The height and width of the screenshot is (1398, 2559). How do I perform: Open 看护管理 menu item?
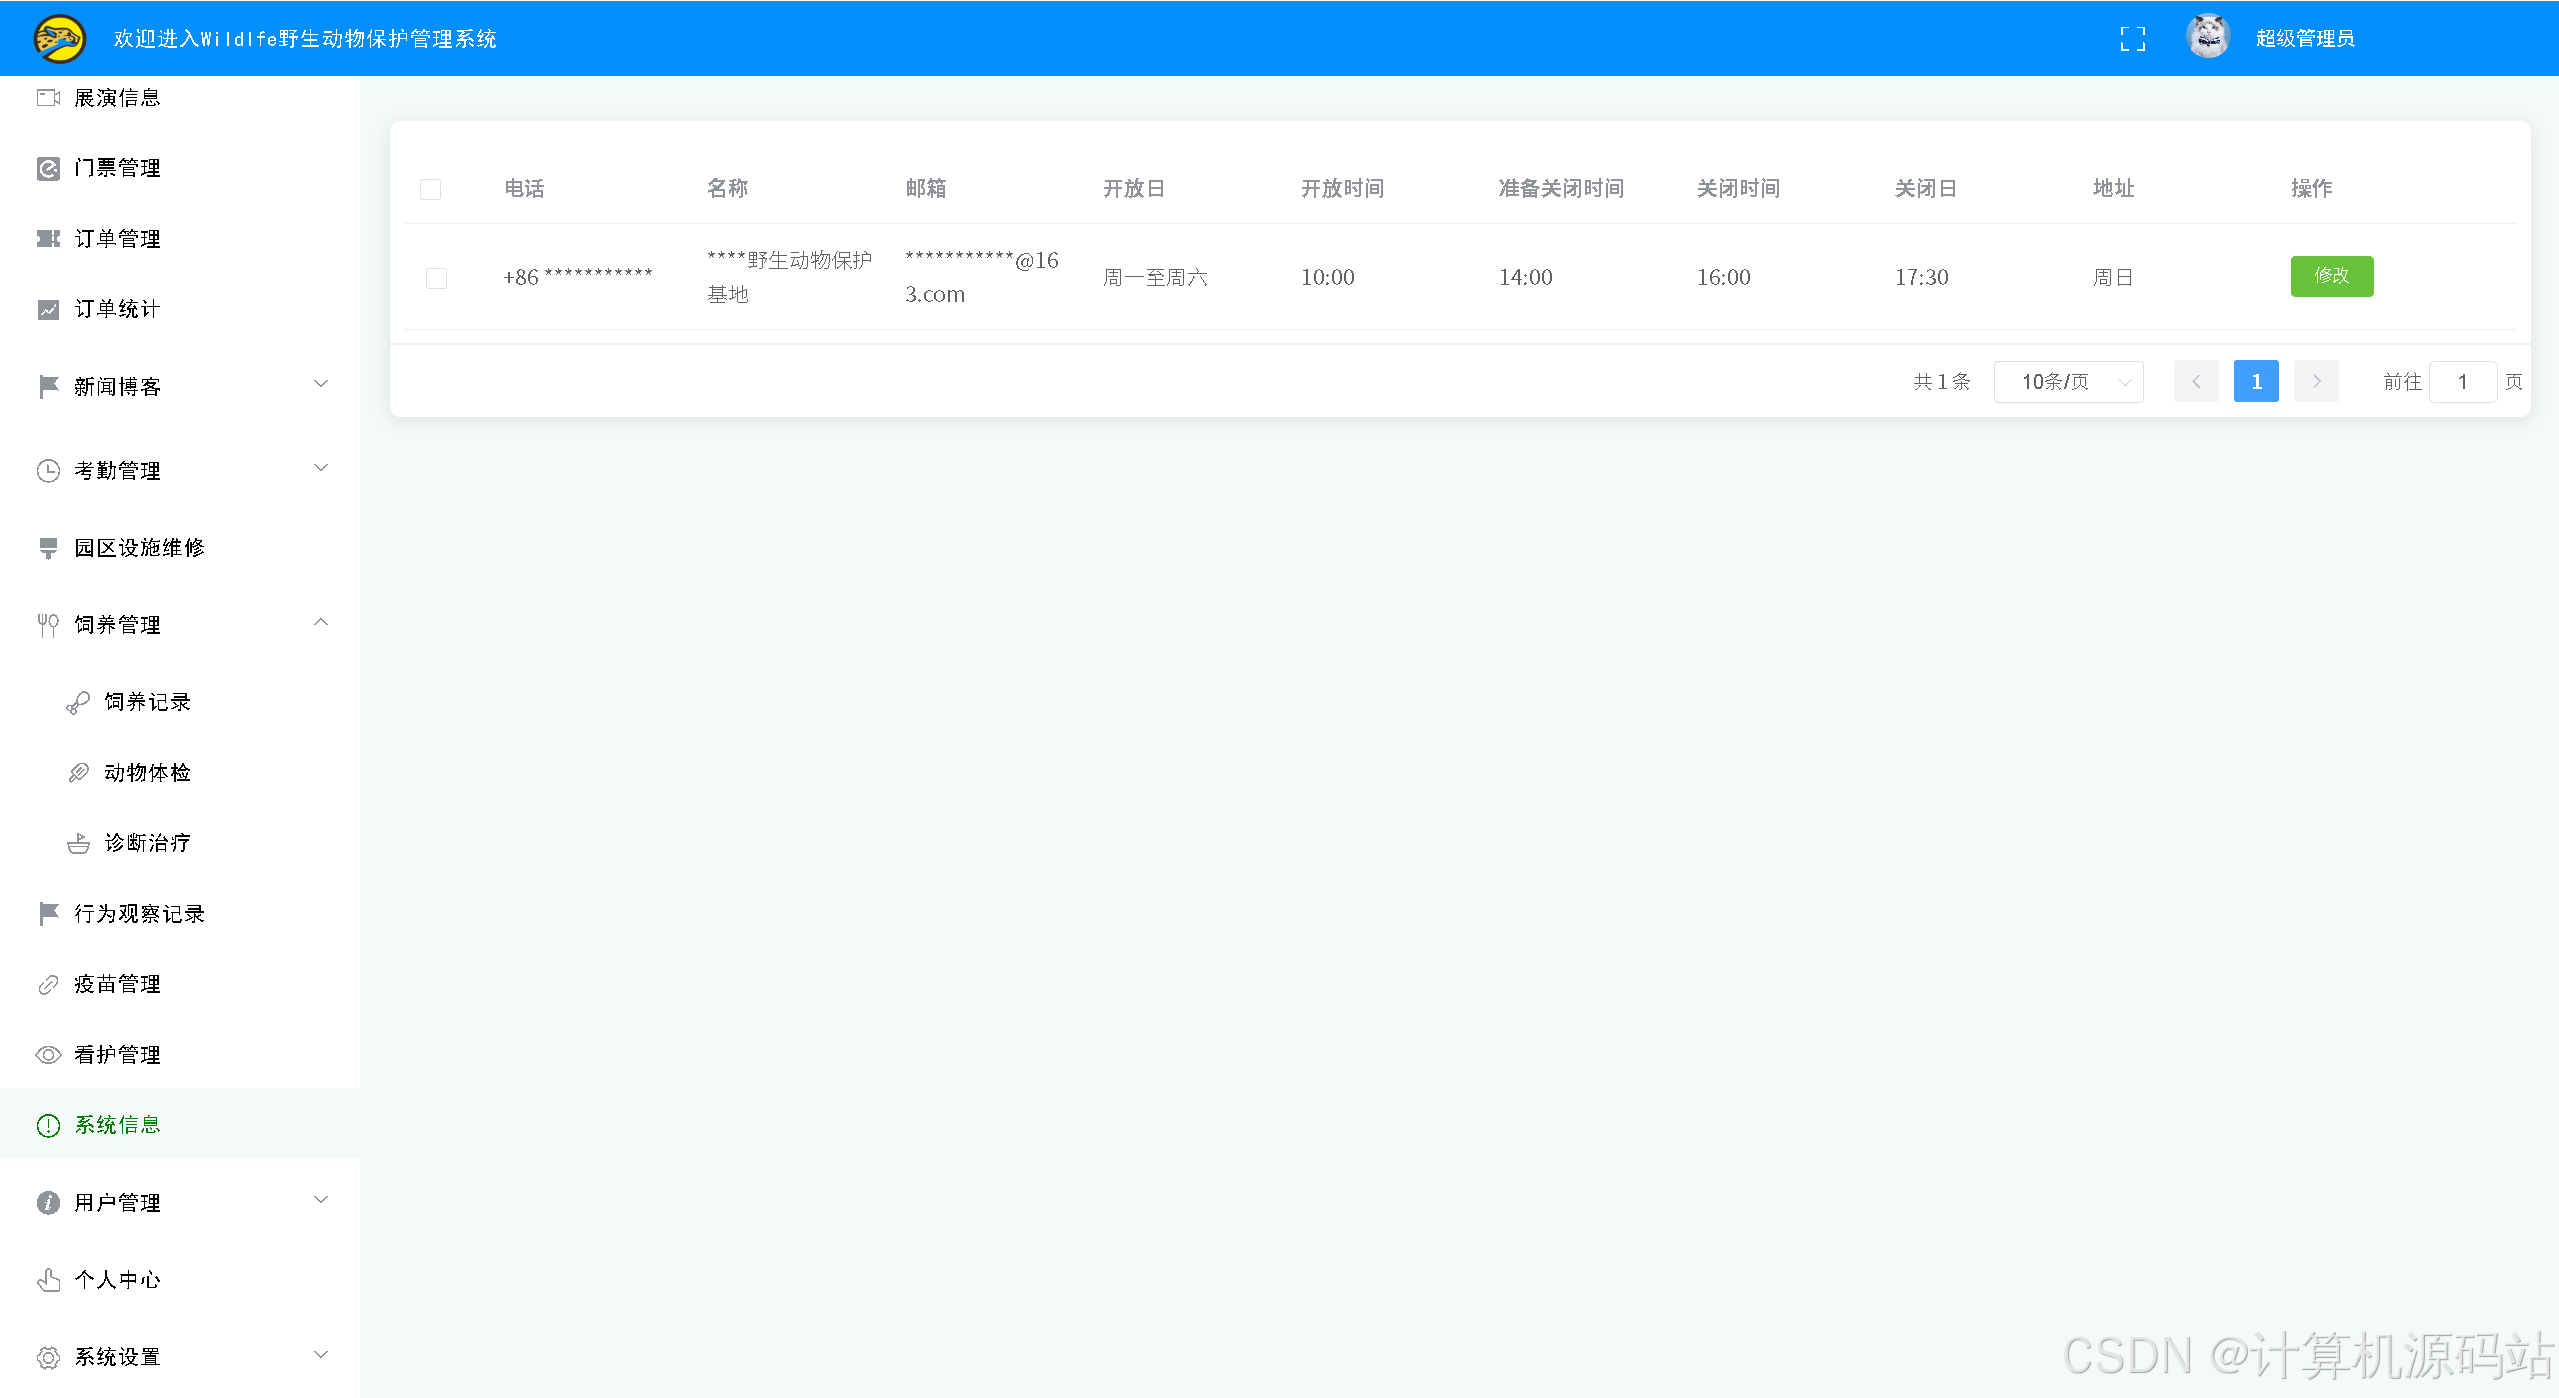pyautogui.click(x=180, y=1055)
